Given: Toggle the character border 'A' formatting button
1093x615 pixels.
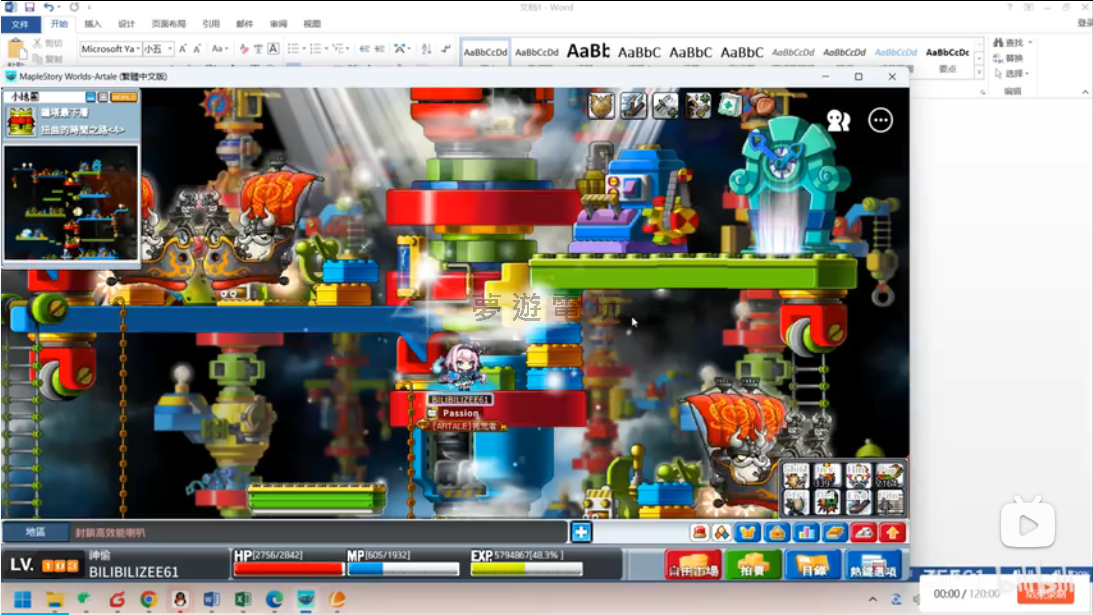Looking at the screenshot, I should (273, 49).
